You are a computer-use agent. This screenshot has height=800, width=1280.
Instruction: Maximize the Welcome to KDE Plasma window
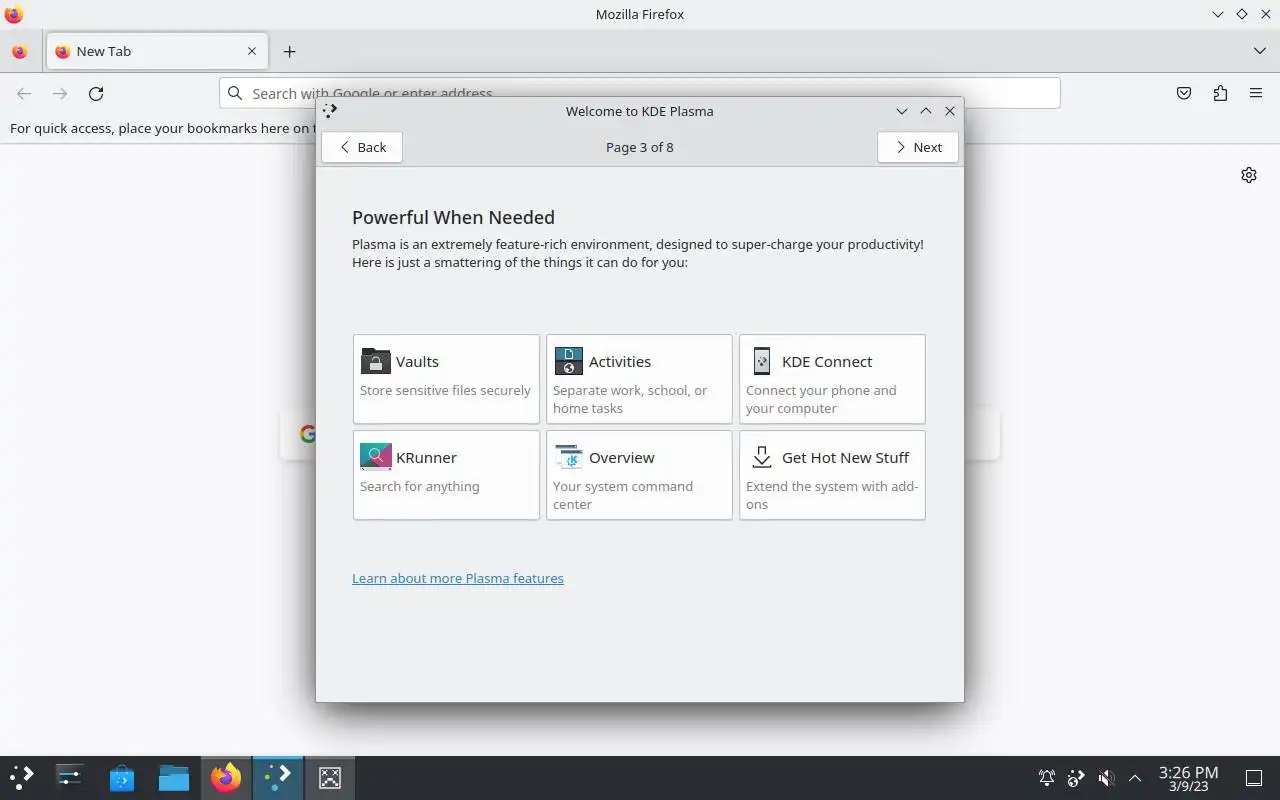(926, 111)
